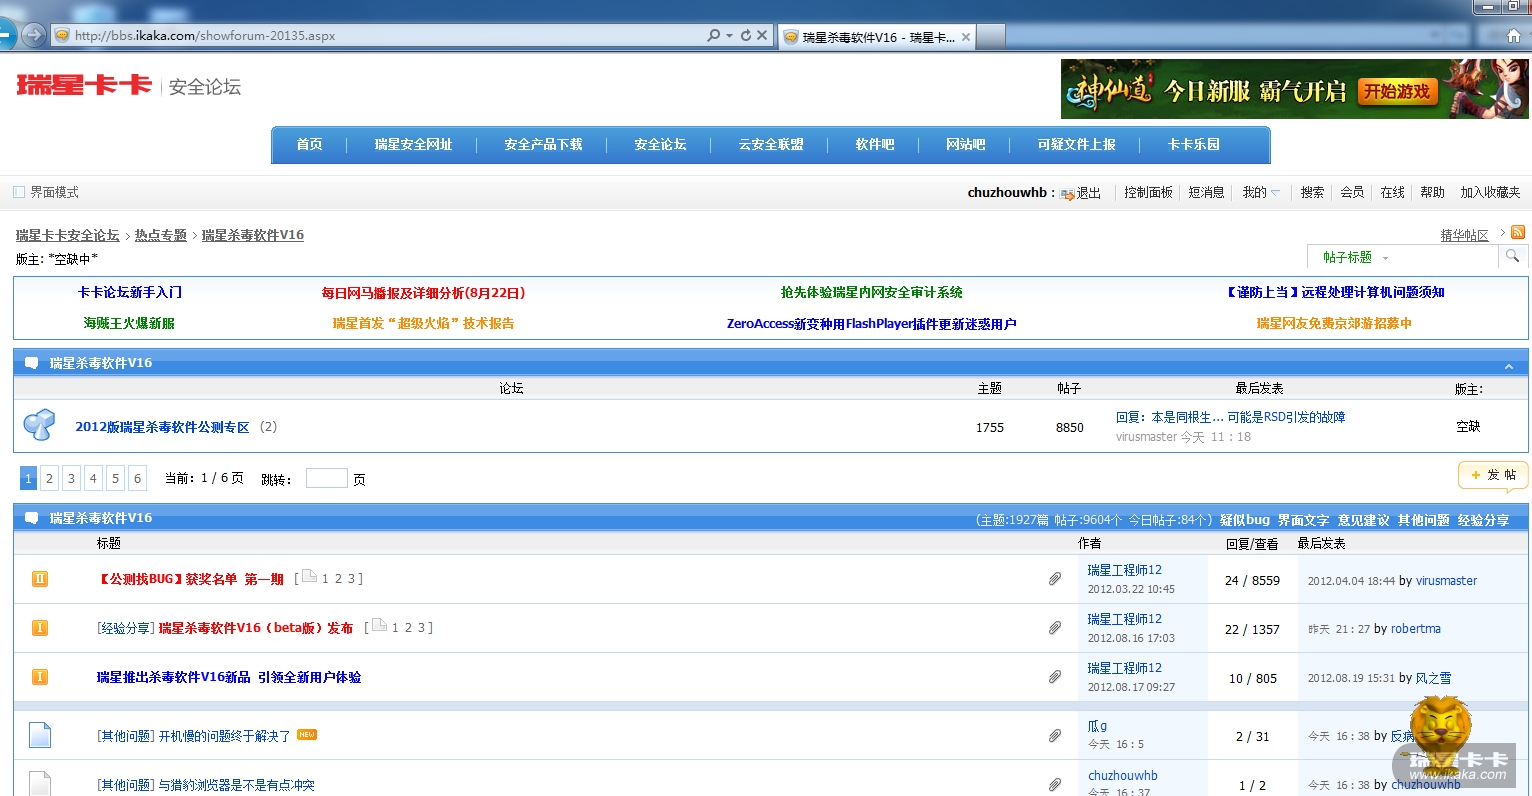
Task: Open 安全产品下载 in the navigation bar
Action: (543, 145)
